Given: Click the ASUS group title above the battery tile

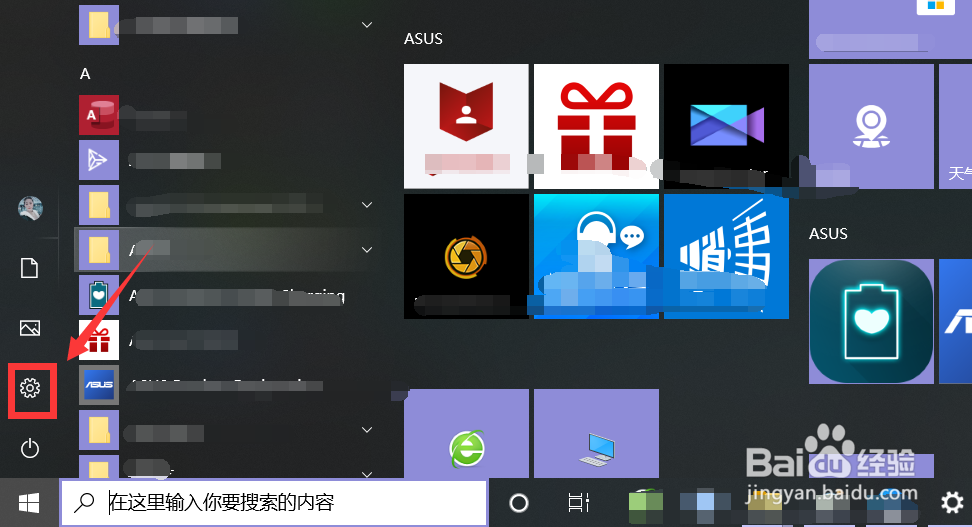Looking at the screenshot, I should (x=828, y=234).
